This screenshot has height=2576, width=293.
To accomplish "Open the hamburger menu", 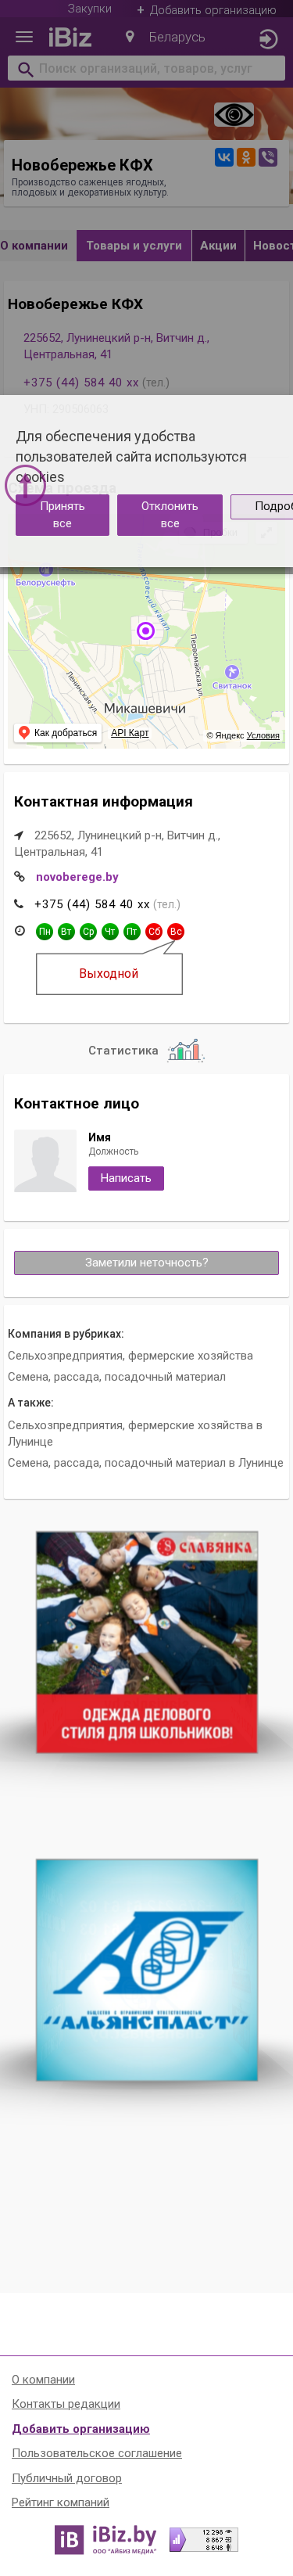I will coord(25,38).
